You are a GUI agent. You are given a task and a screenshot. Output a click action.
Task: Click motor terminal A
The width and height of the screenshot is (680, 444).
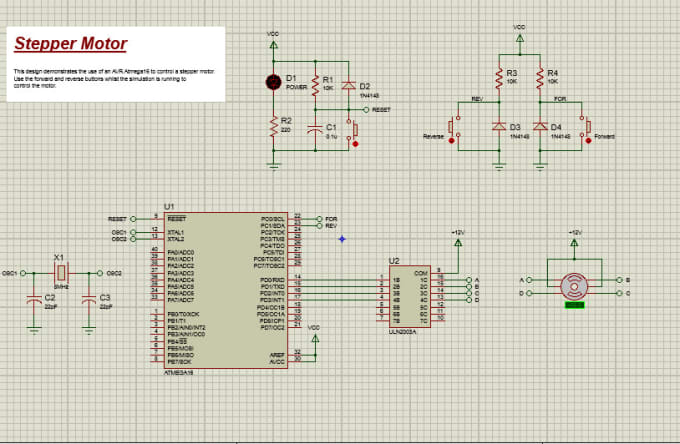coord(529,280)
